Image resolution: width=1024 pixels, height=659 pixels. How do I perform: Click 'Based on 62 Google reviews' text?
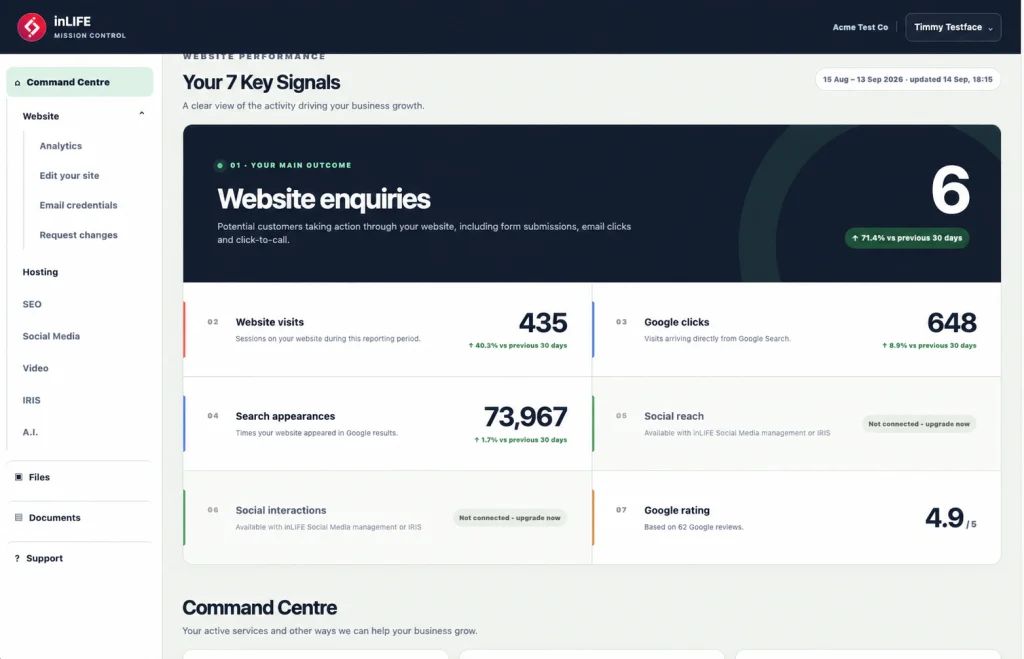point(694,528)
